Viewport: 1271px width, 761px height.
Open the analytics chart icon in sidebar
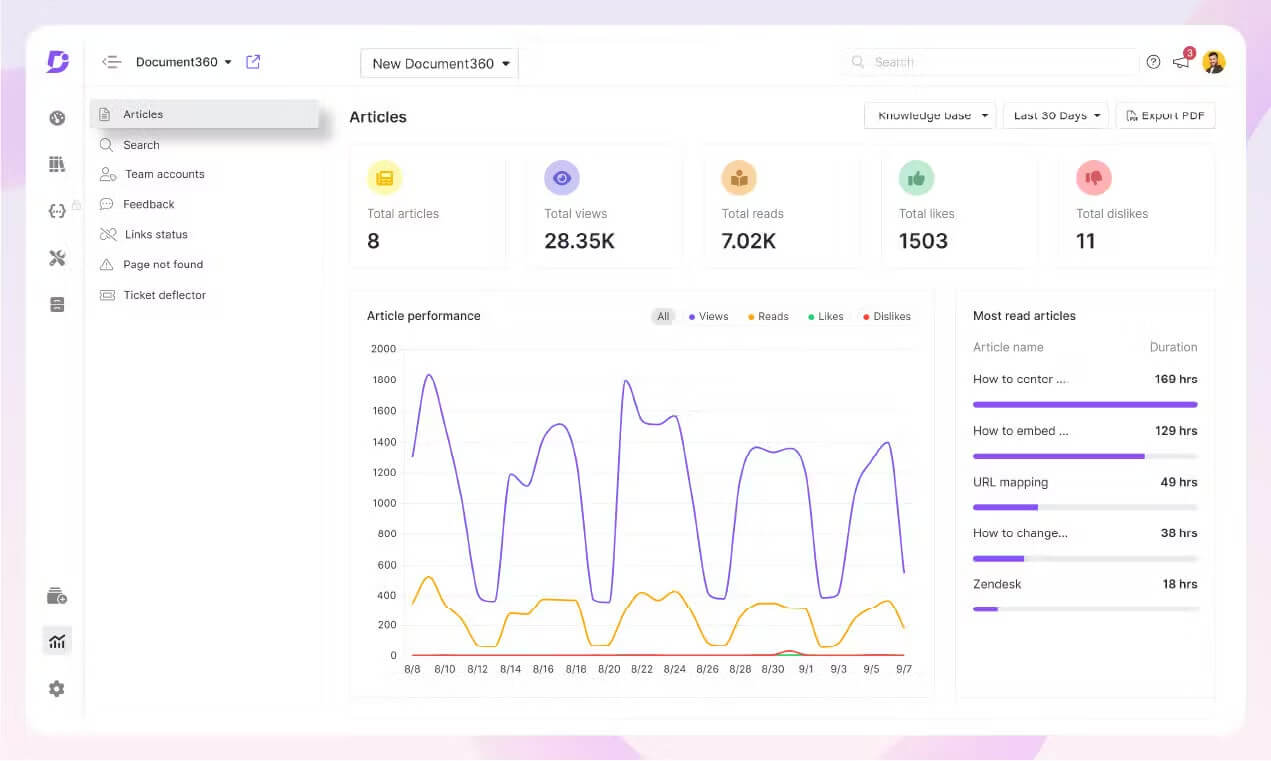pos(57,641)
